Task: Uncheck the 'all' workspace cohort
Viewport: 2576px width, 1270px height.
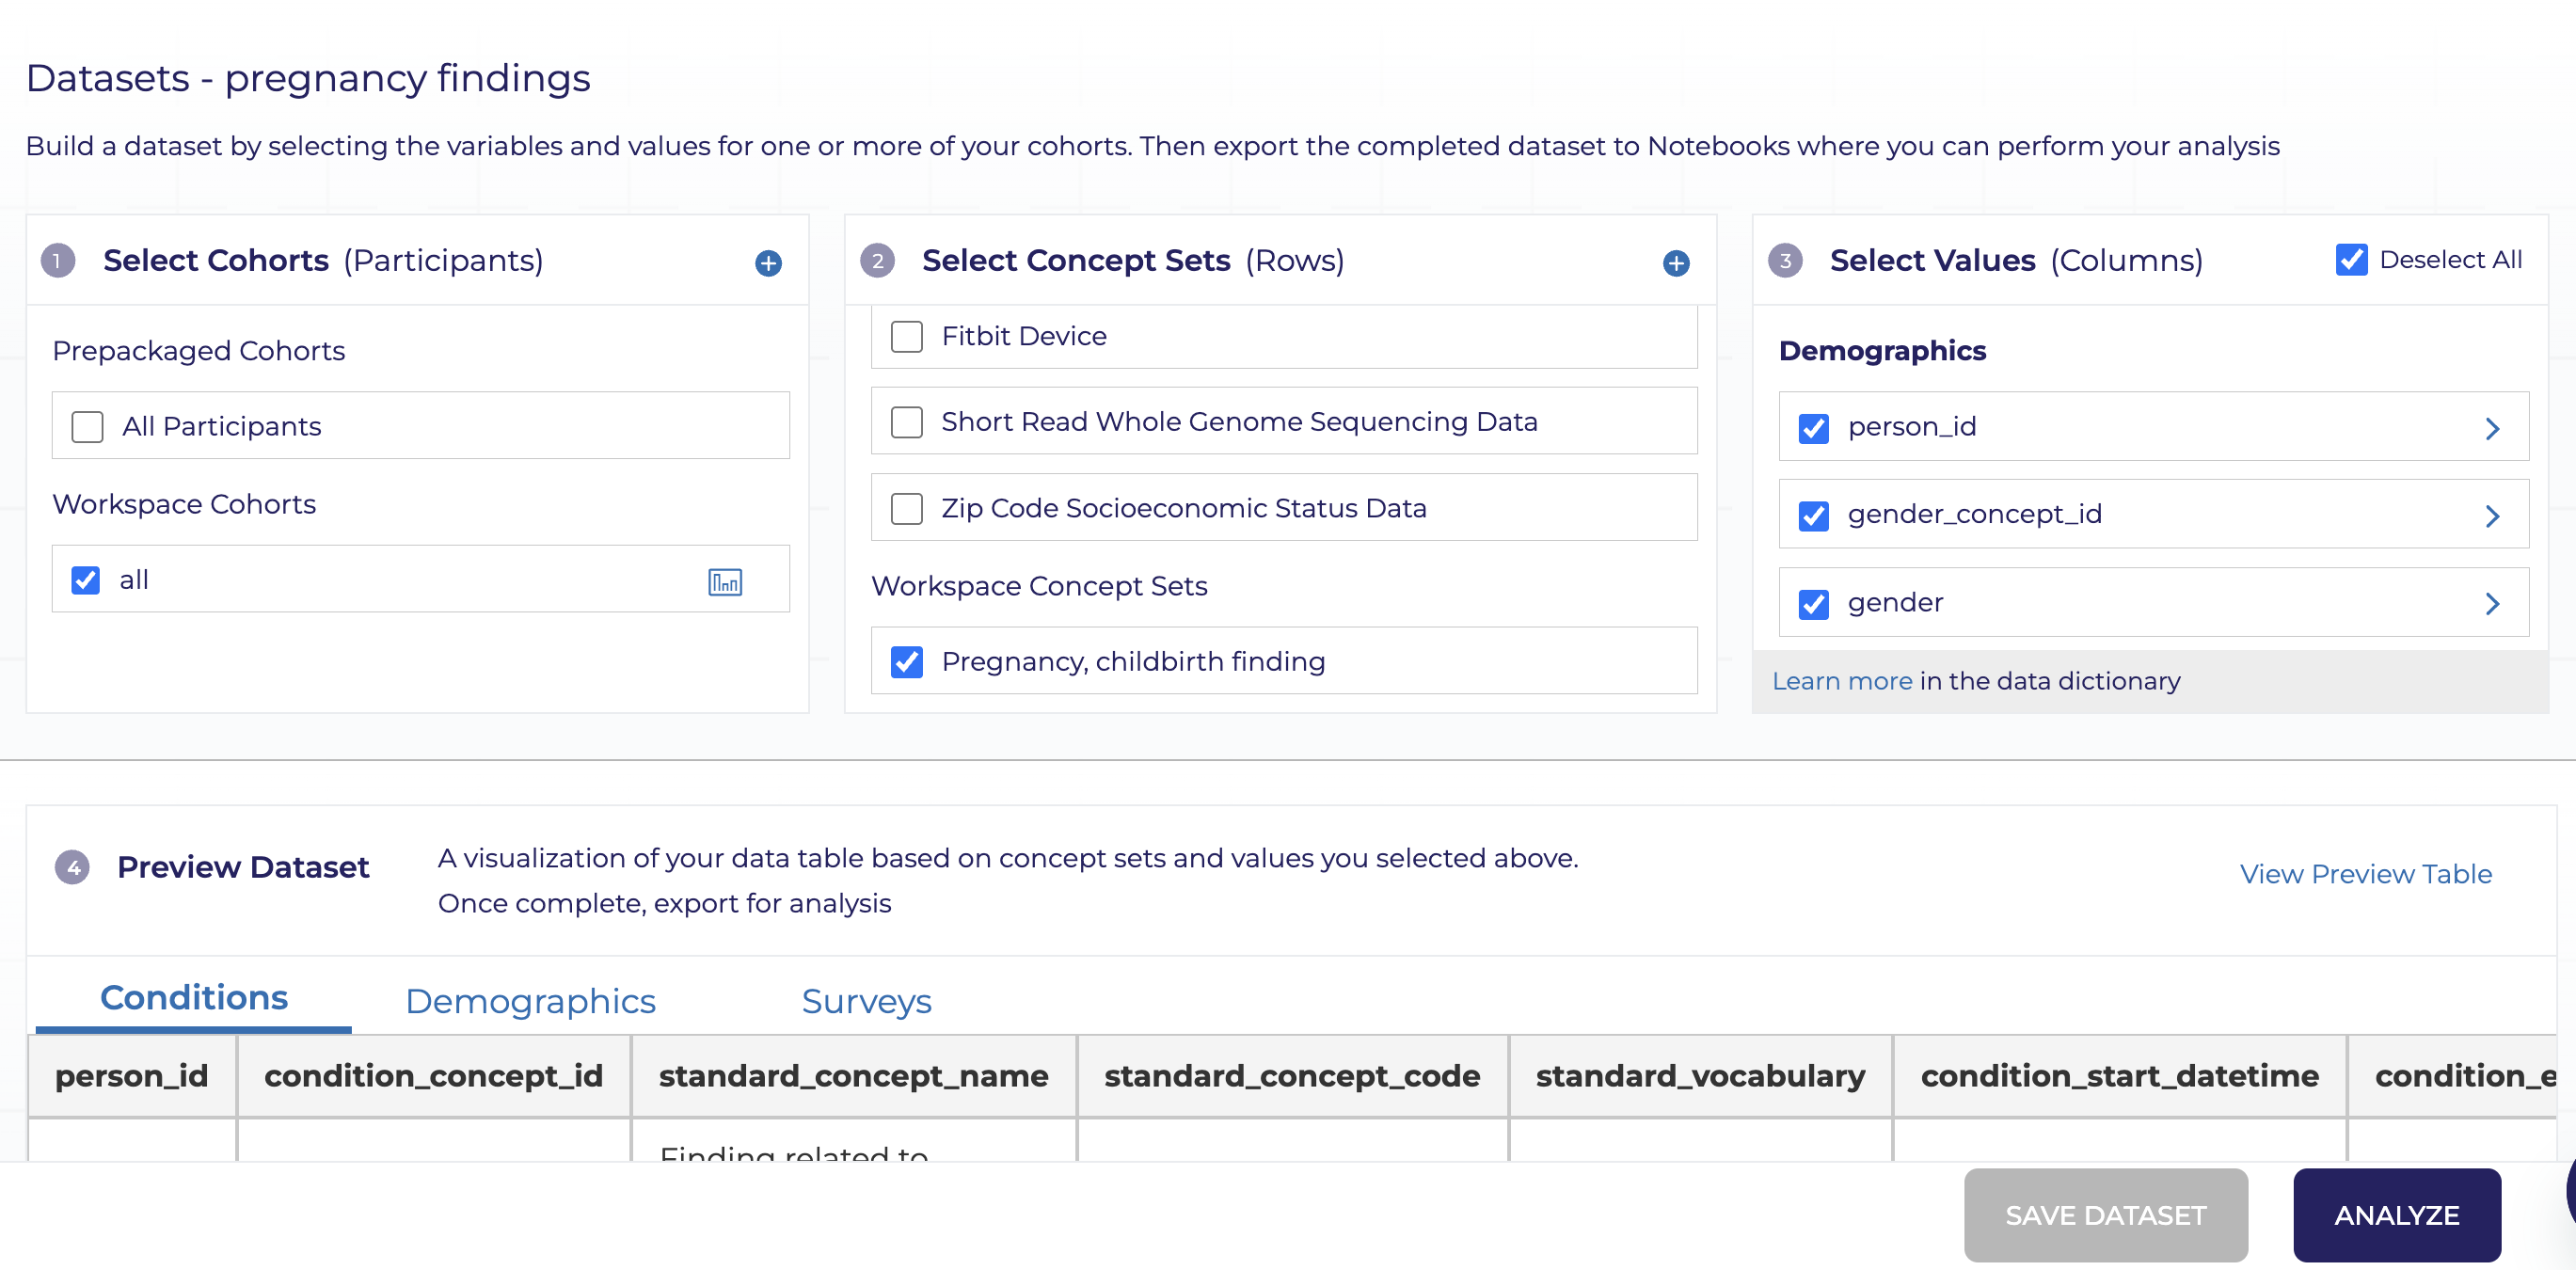Action: click(86, 580)
